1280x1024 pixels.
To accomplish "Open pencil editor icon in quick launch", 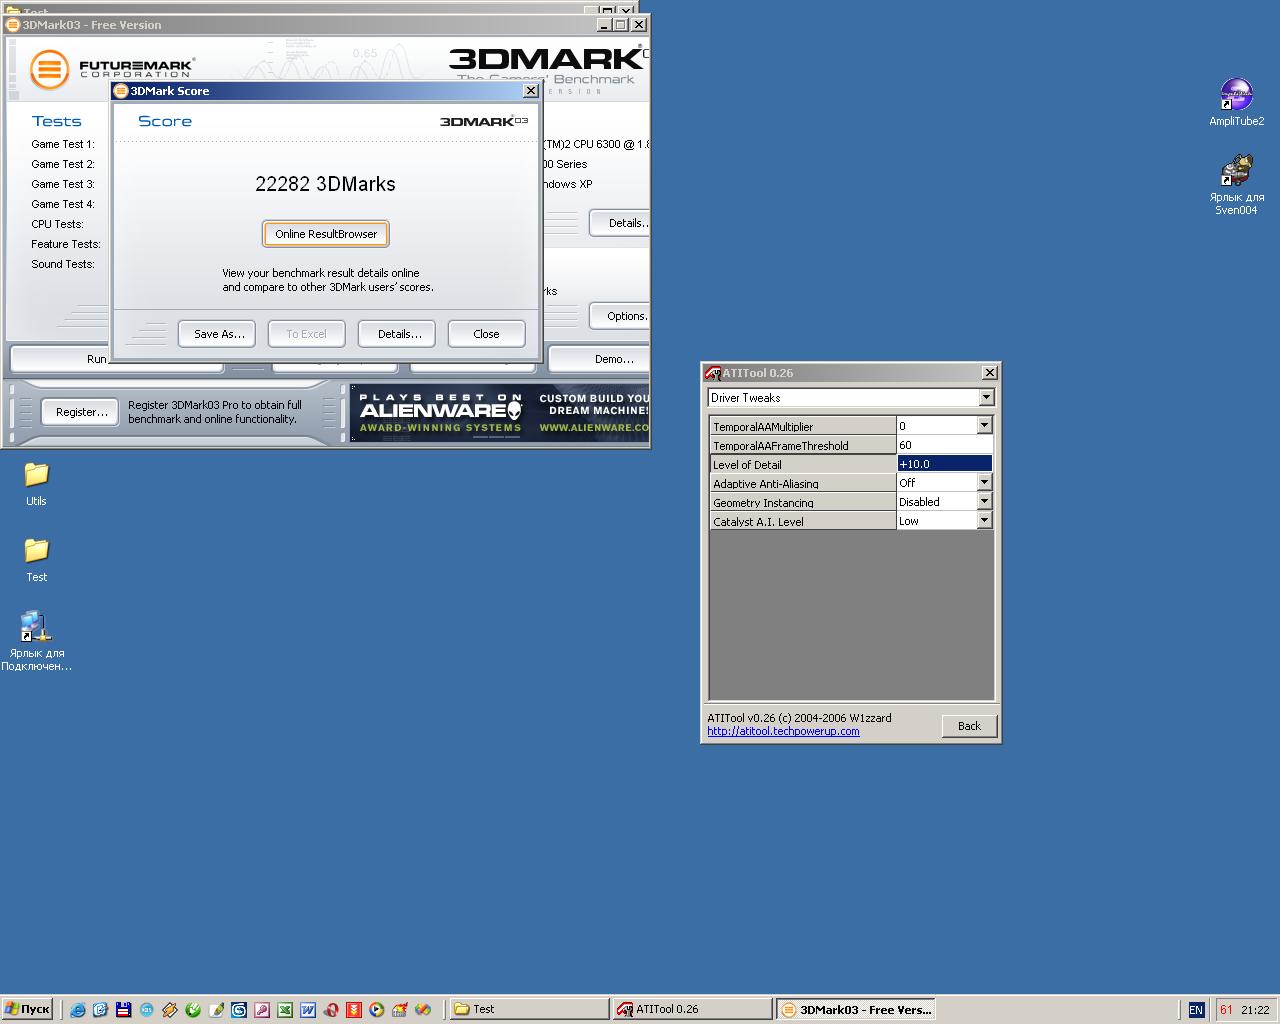I will click(216, 1010).
